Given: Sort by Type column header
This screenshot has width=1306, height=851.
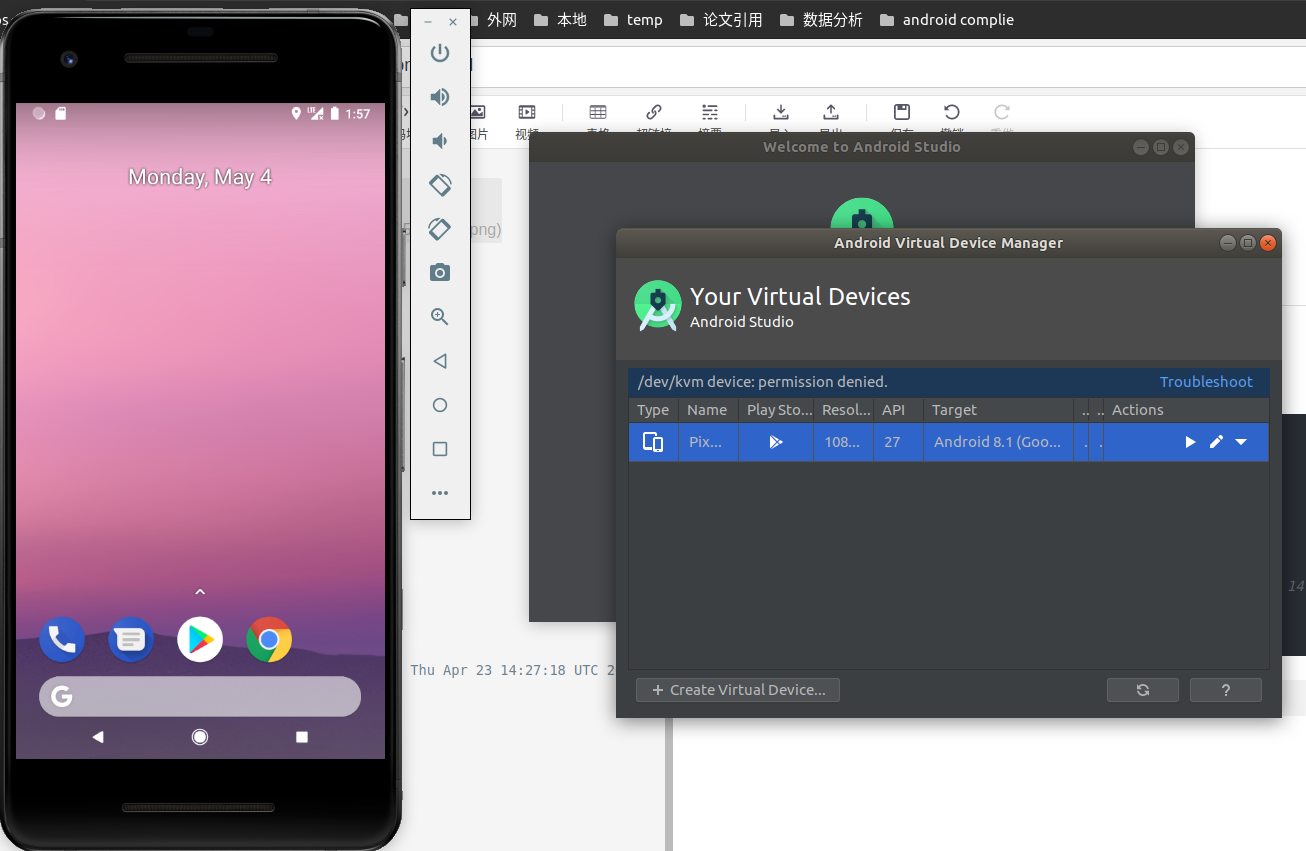Looking at the screenshot, I should pos(653,410).
